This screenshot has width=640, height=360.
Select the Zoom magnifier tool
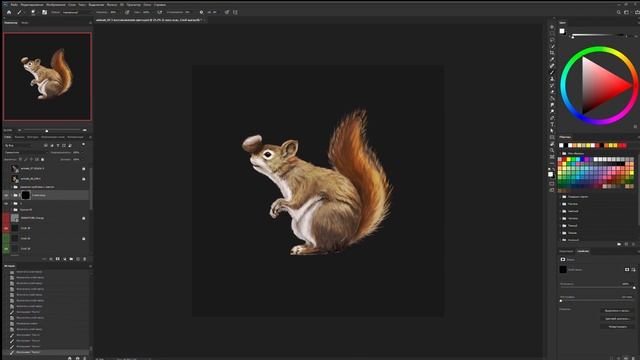552,151
